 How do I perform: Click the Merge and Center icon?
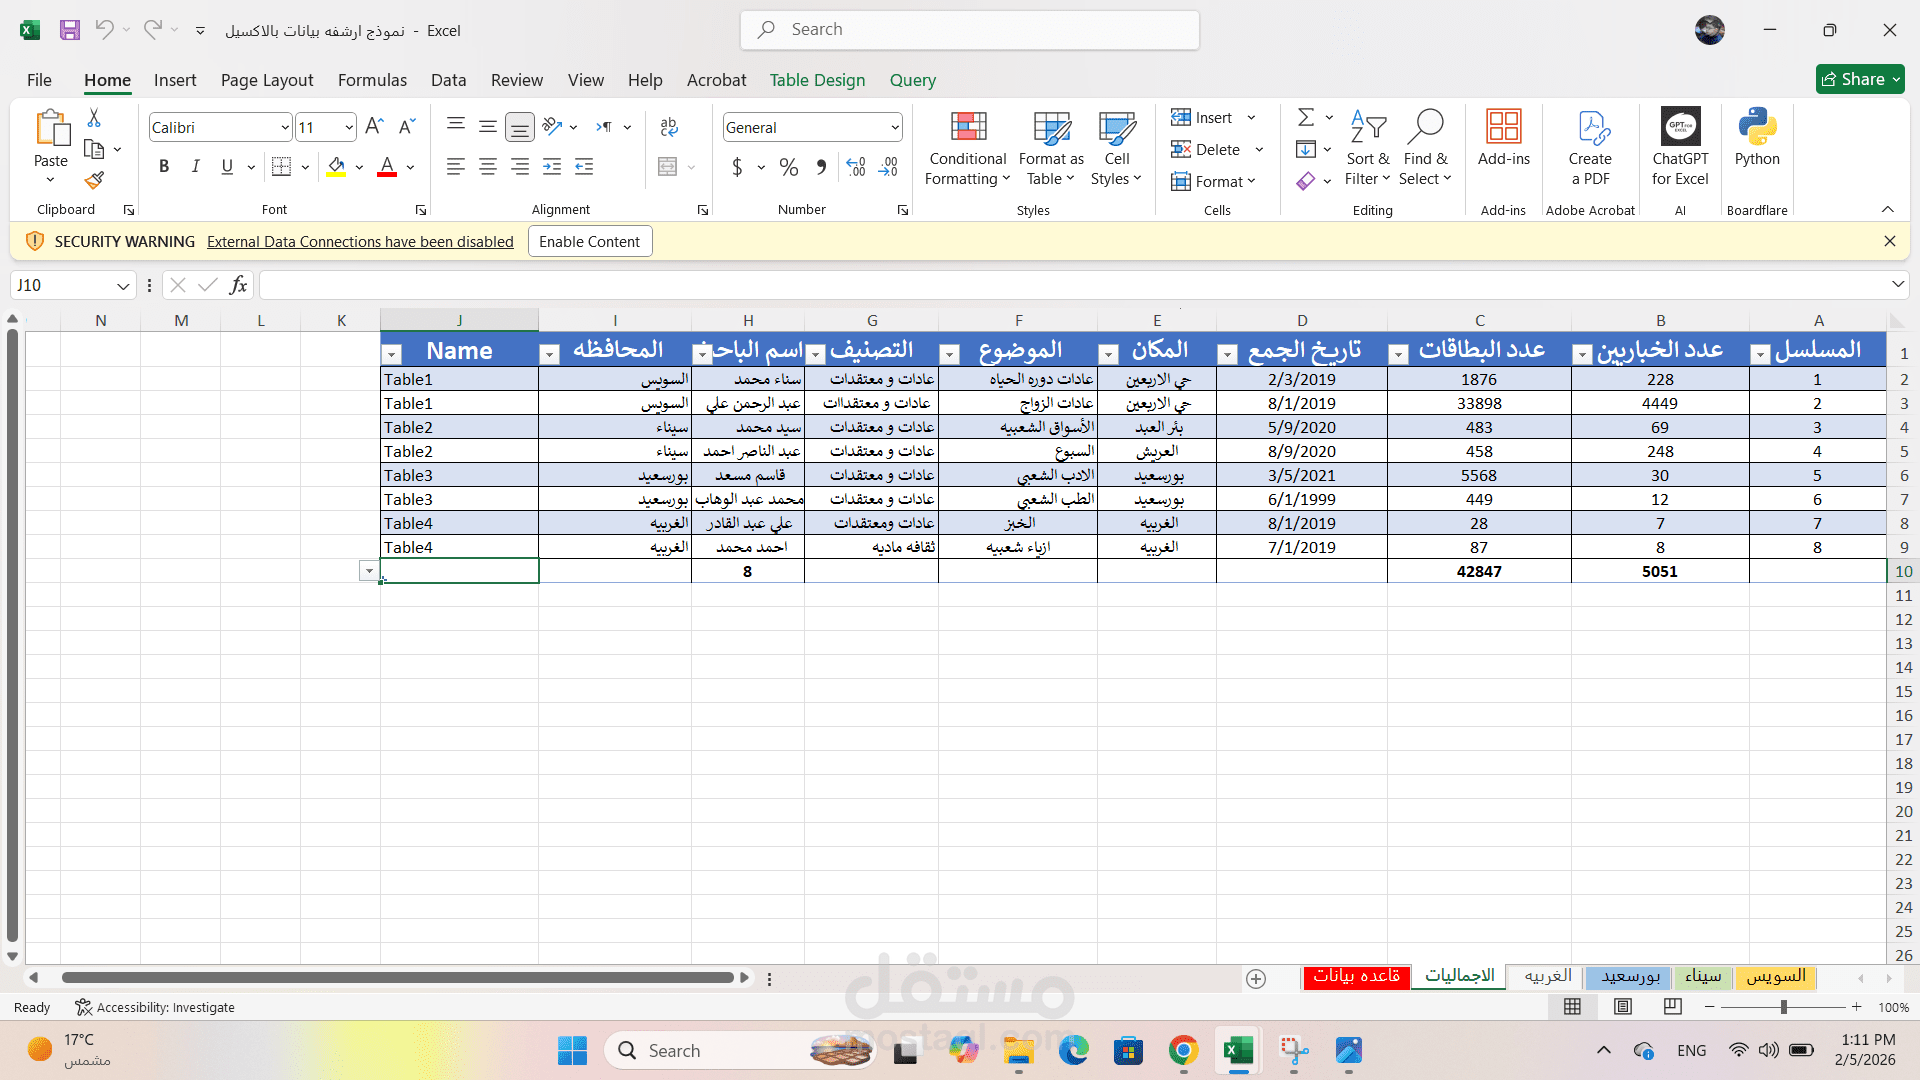click(x=668, y=167)
